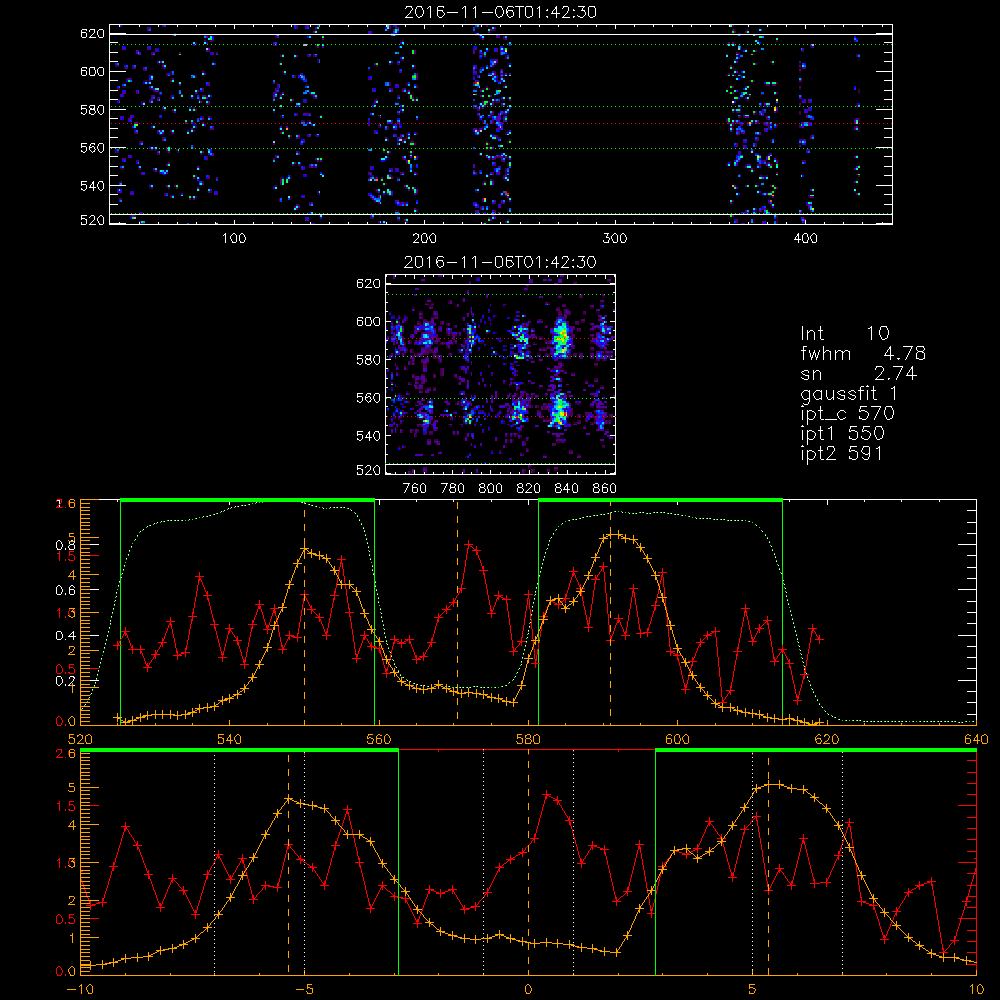Click x-axis label 600 on profile plot

[x=677, y=739]
